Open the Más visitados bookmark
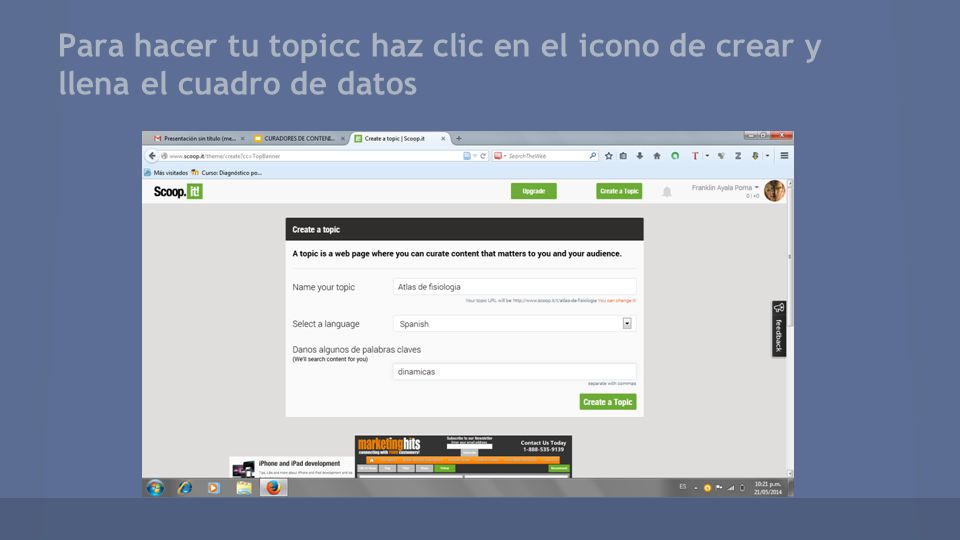 (x=166, y=173)
